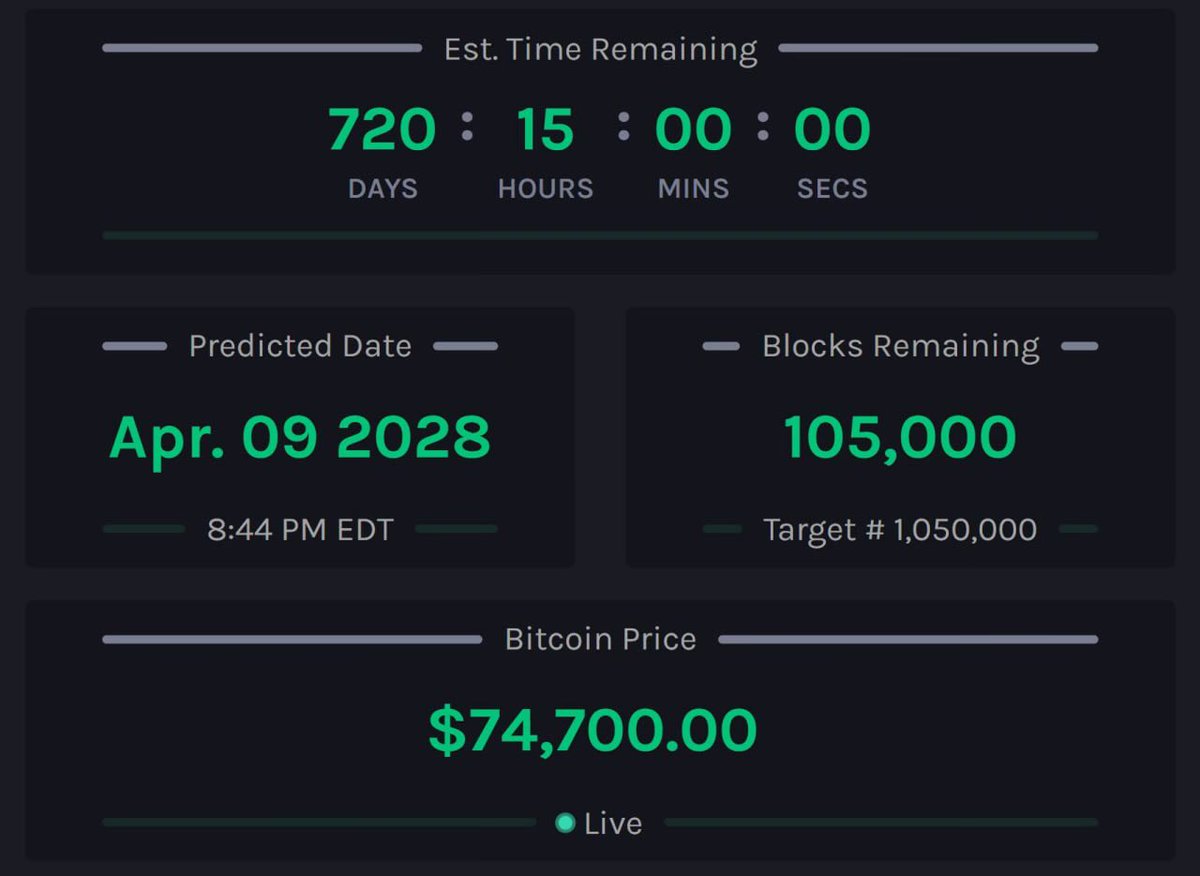Image resolution: width=1200 pixels, height=876 pixels.
Task: Click the 105,000 blocks remaining value
Action: (900, 437)
